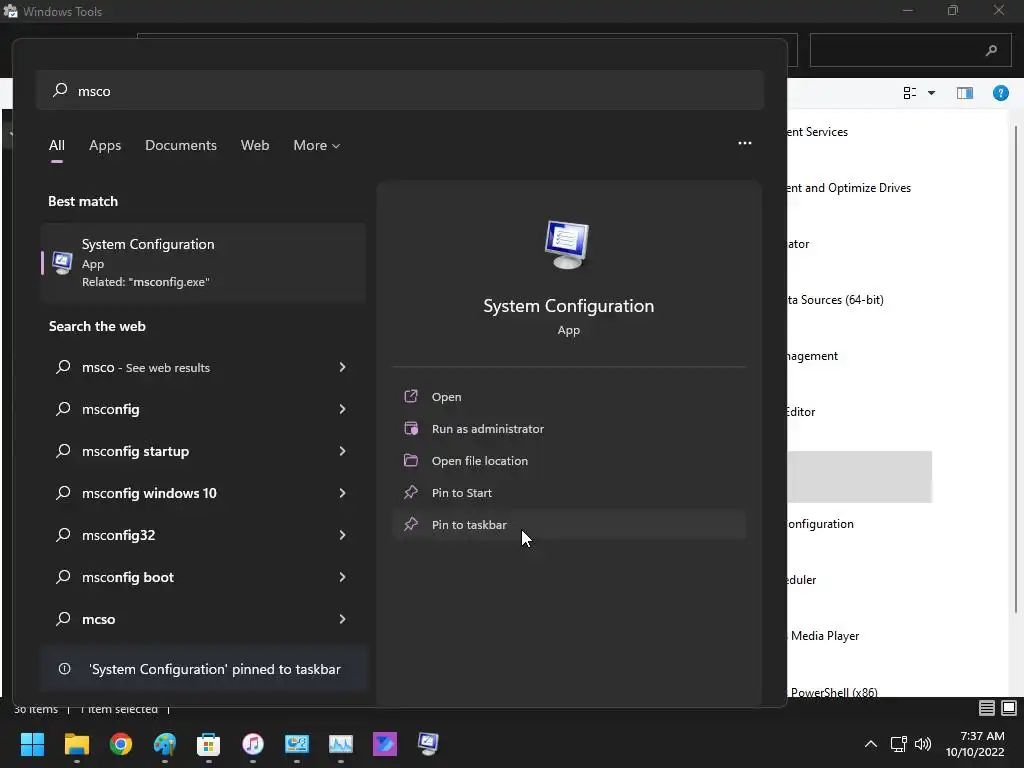
Task: Choose Run as administrator
Action: pos(568,428)
